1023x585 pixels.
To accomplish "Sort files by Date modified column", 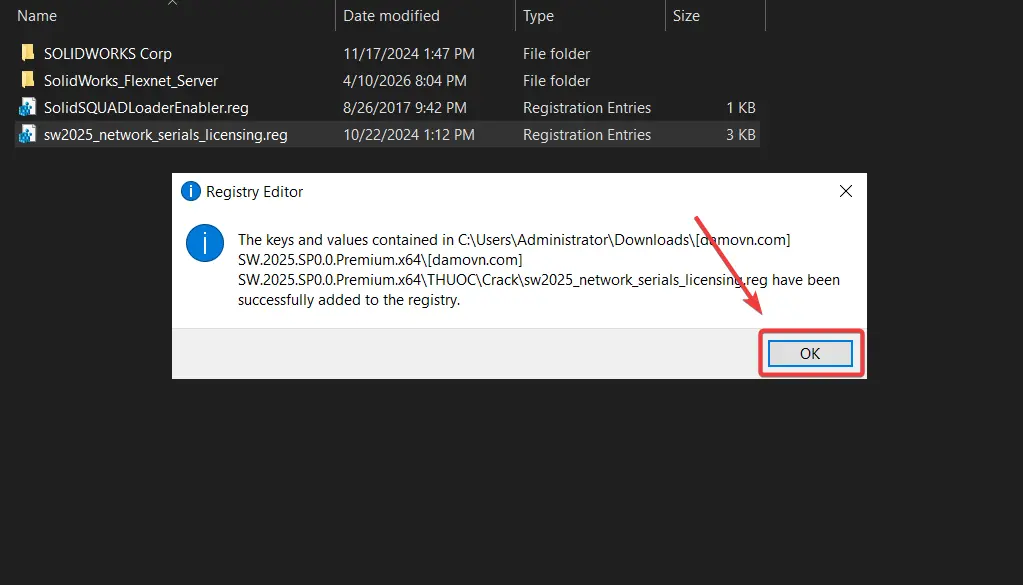I will [x=391, y=16].
